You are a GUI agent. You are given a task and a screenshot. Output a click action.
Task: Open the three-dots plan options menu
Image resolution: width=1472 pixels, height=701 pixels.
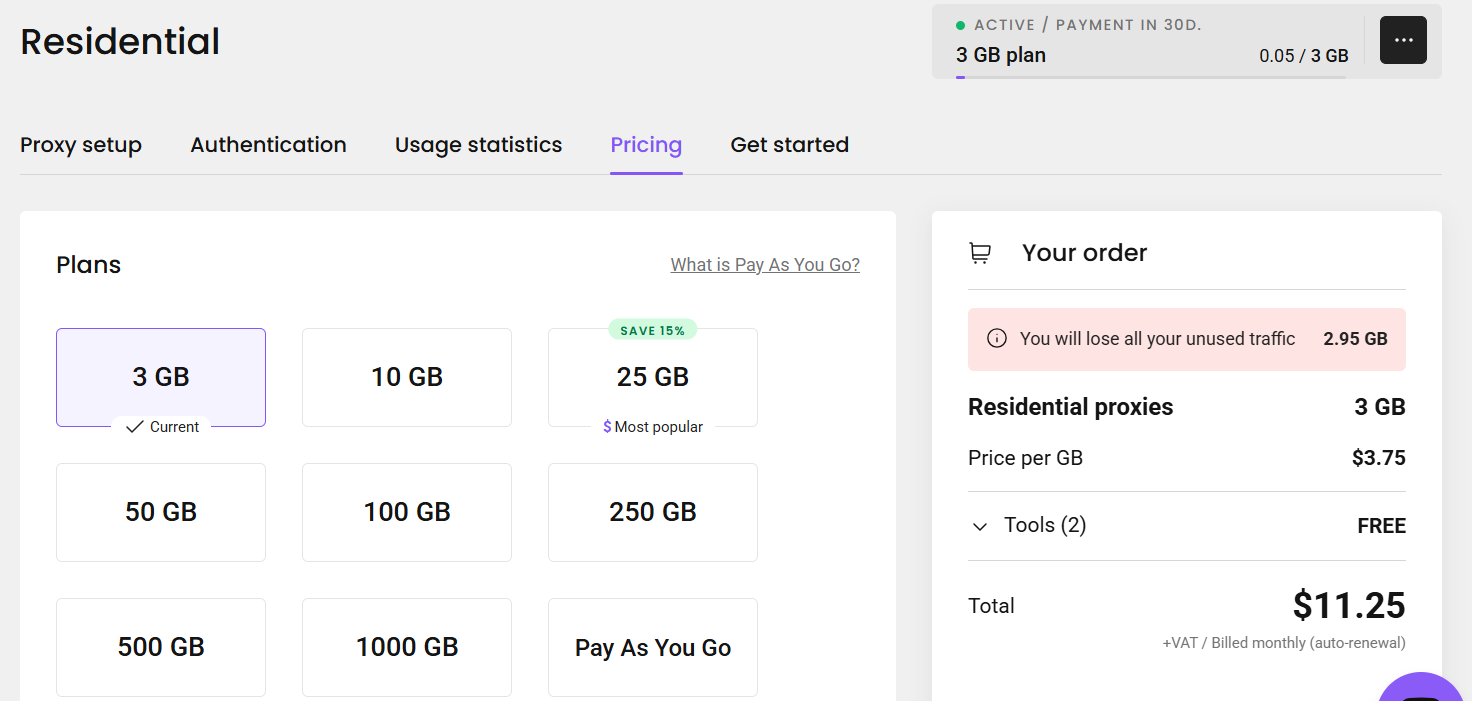[x=1403, y=40]
